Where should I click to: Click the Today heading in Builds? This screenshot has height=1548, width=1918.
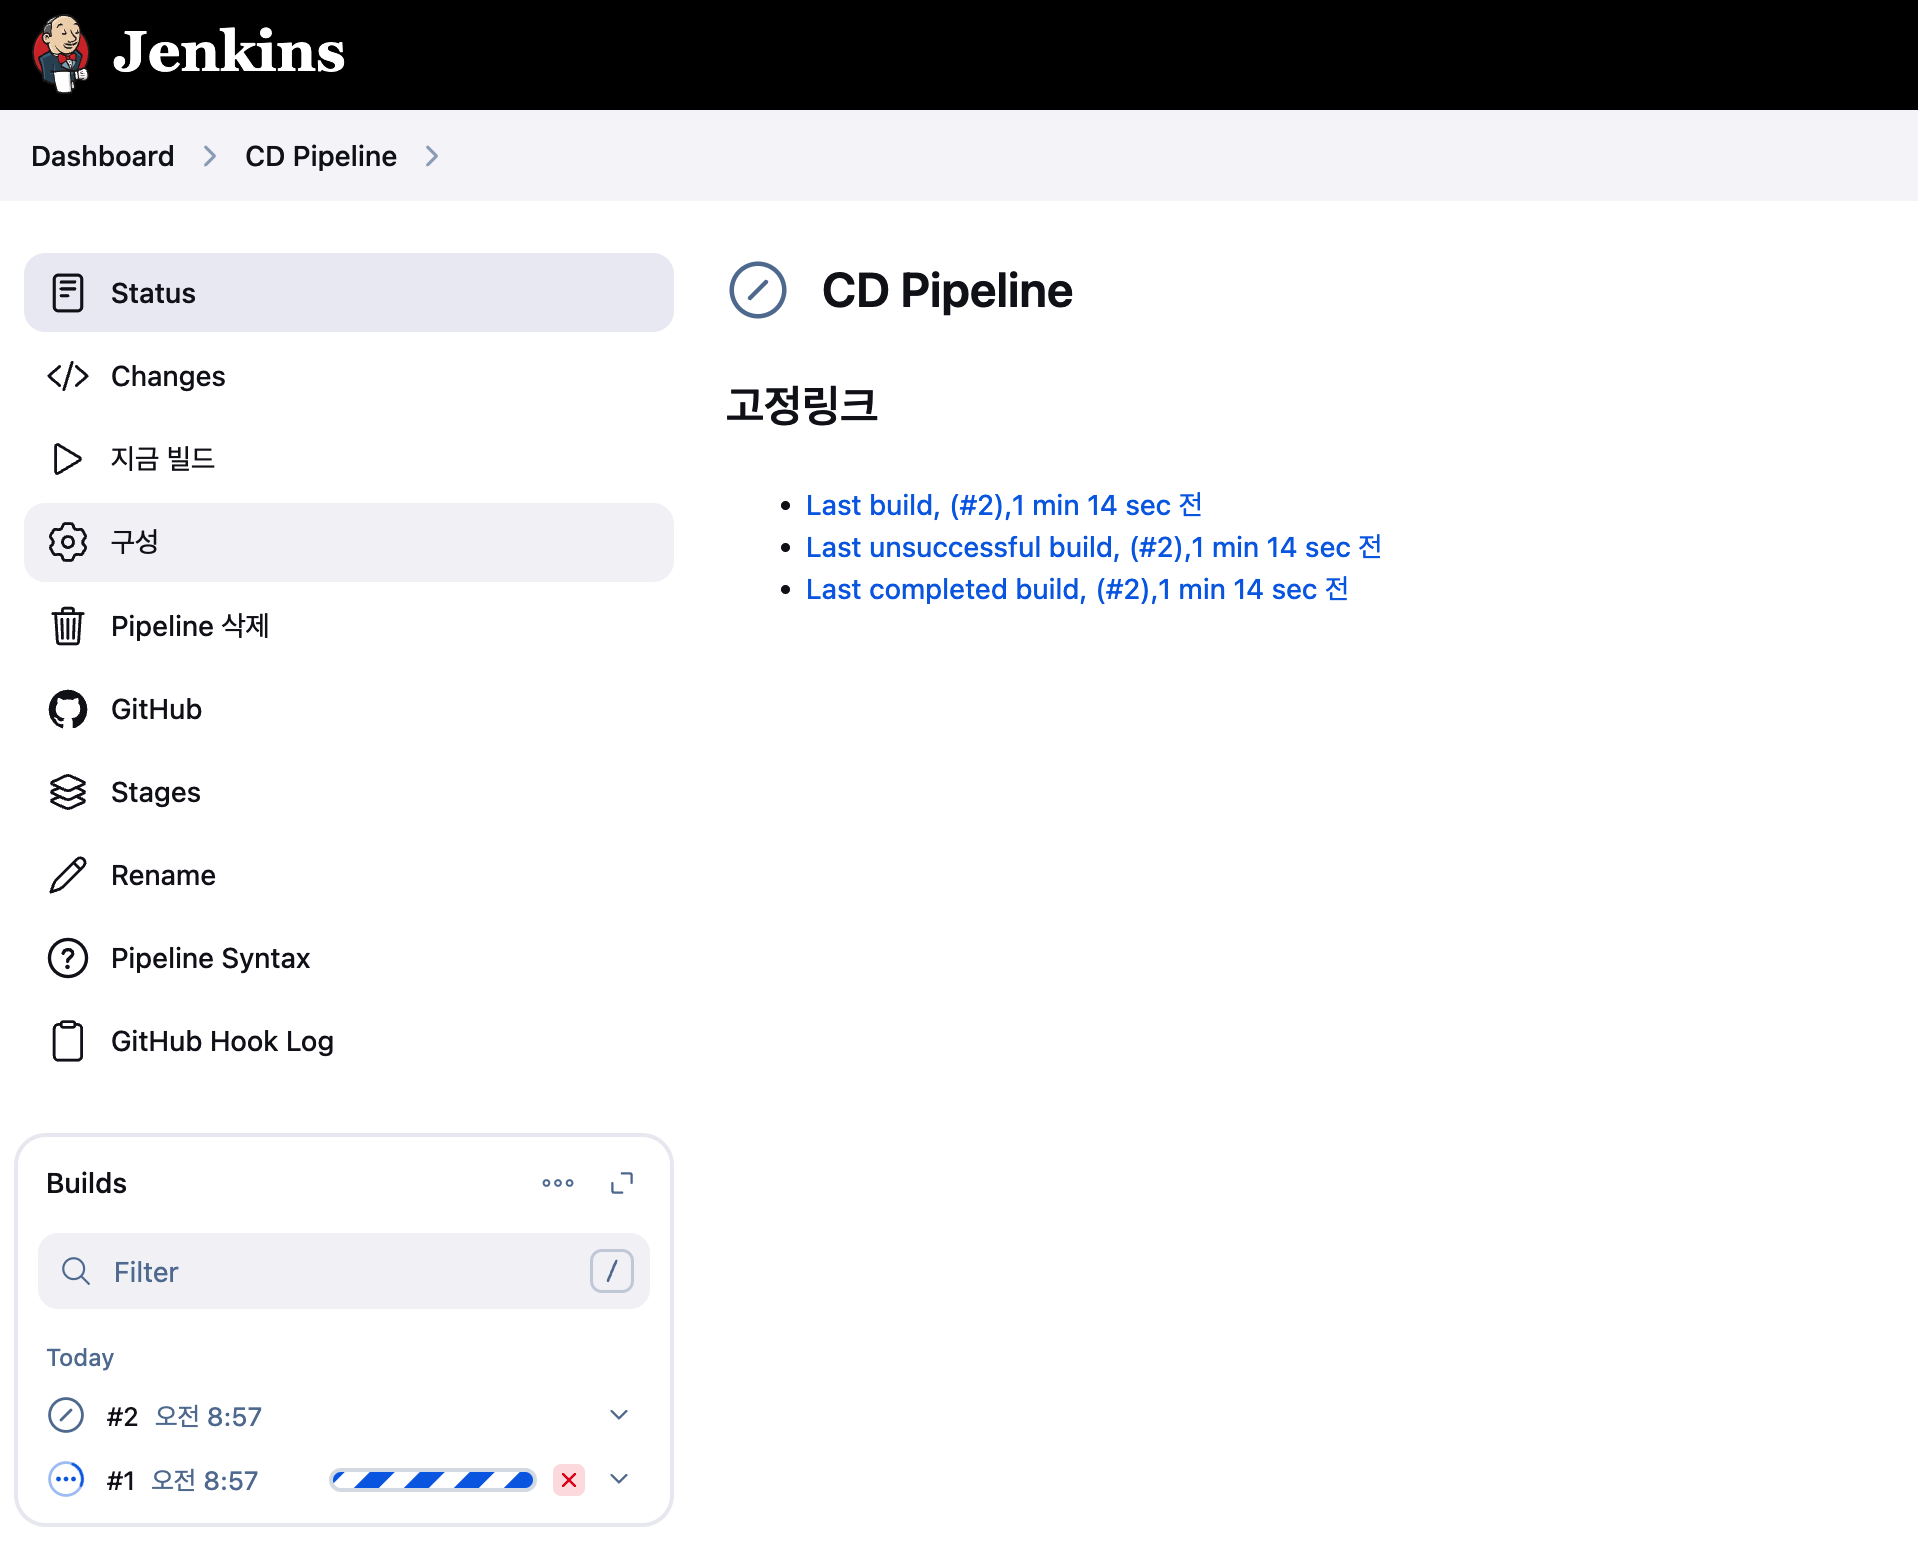pos(80,1357)
